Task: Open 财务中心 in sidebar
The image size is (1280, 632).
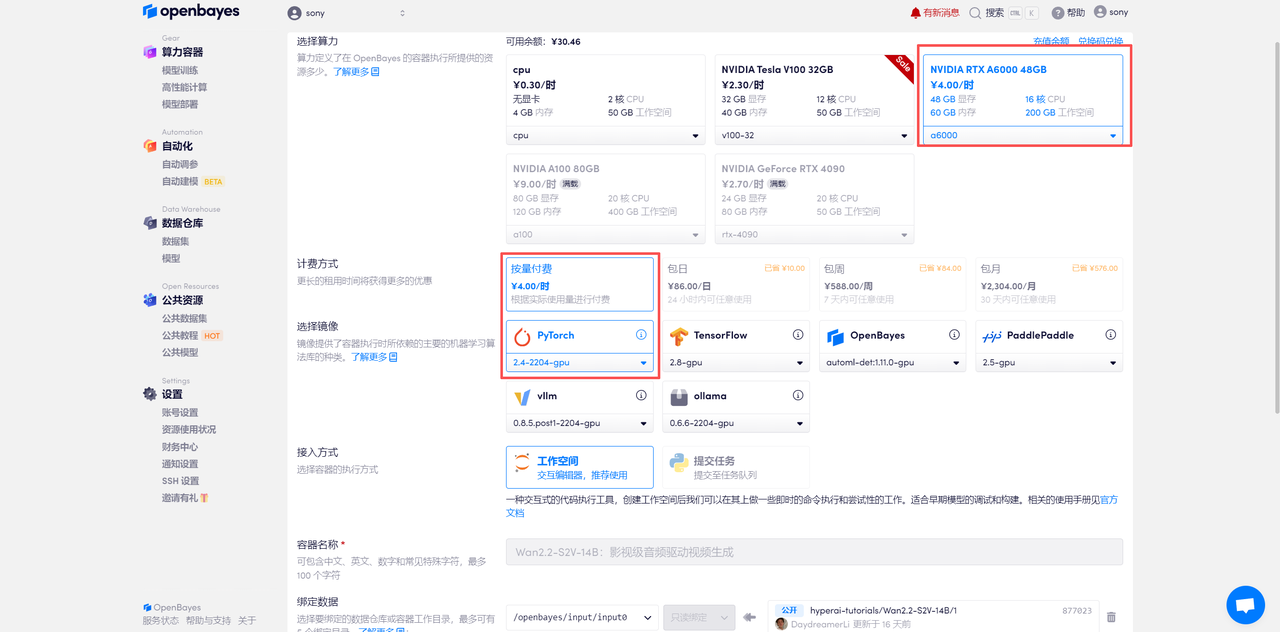Action: point(180,447)
